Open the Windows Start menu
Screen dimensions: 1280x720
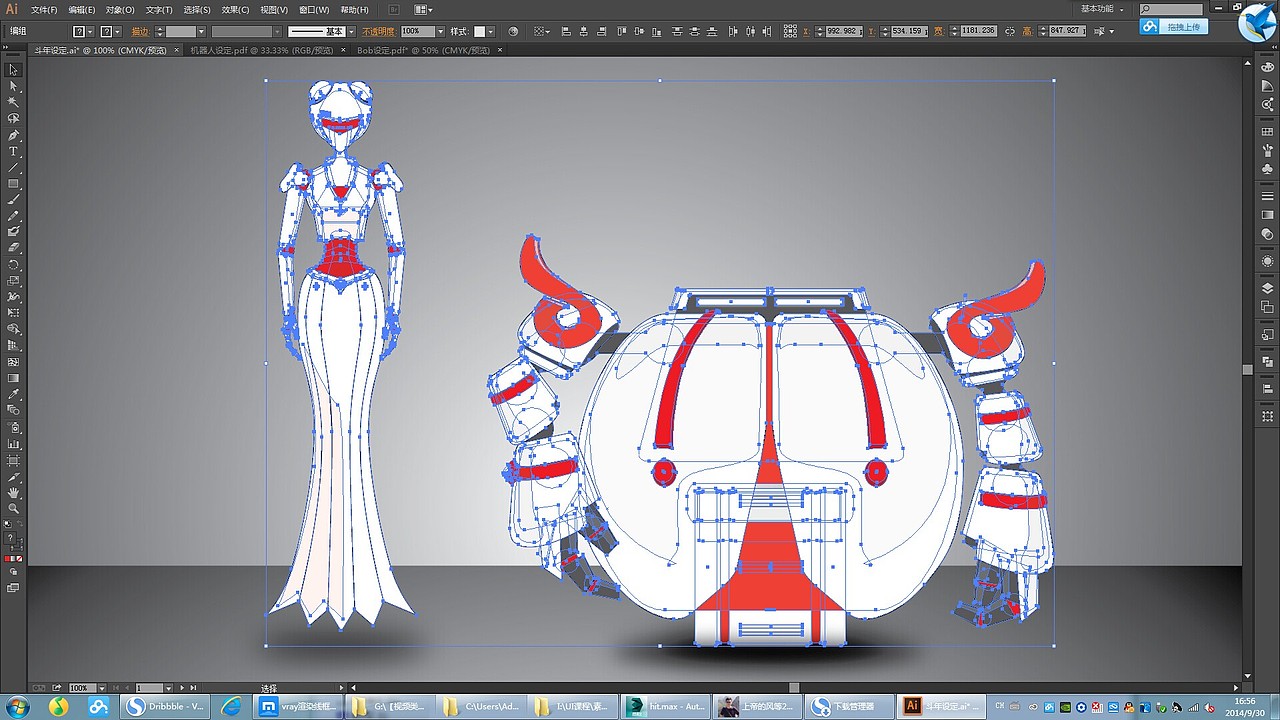18,706
